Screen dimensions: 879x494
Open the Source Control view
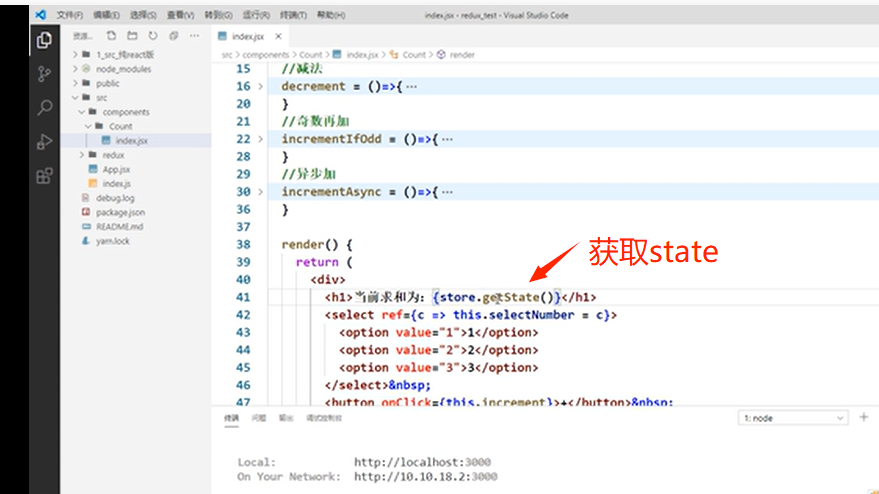tap(44, 73)
